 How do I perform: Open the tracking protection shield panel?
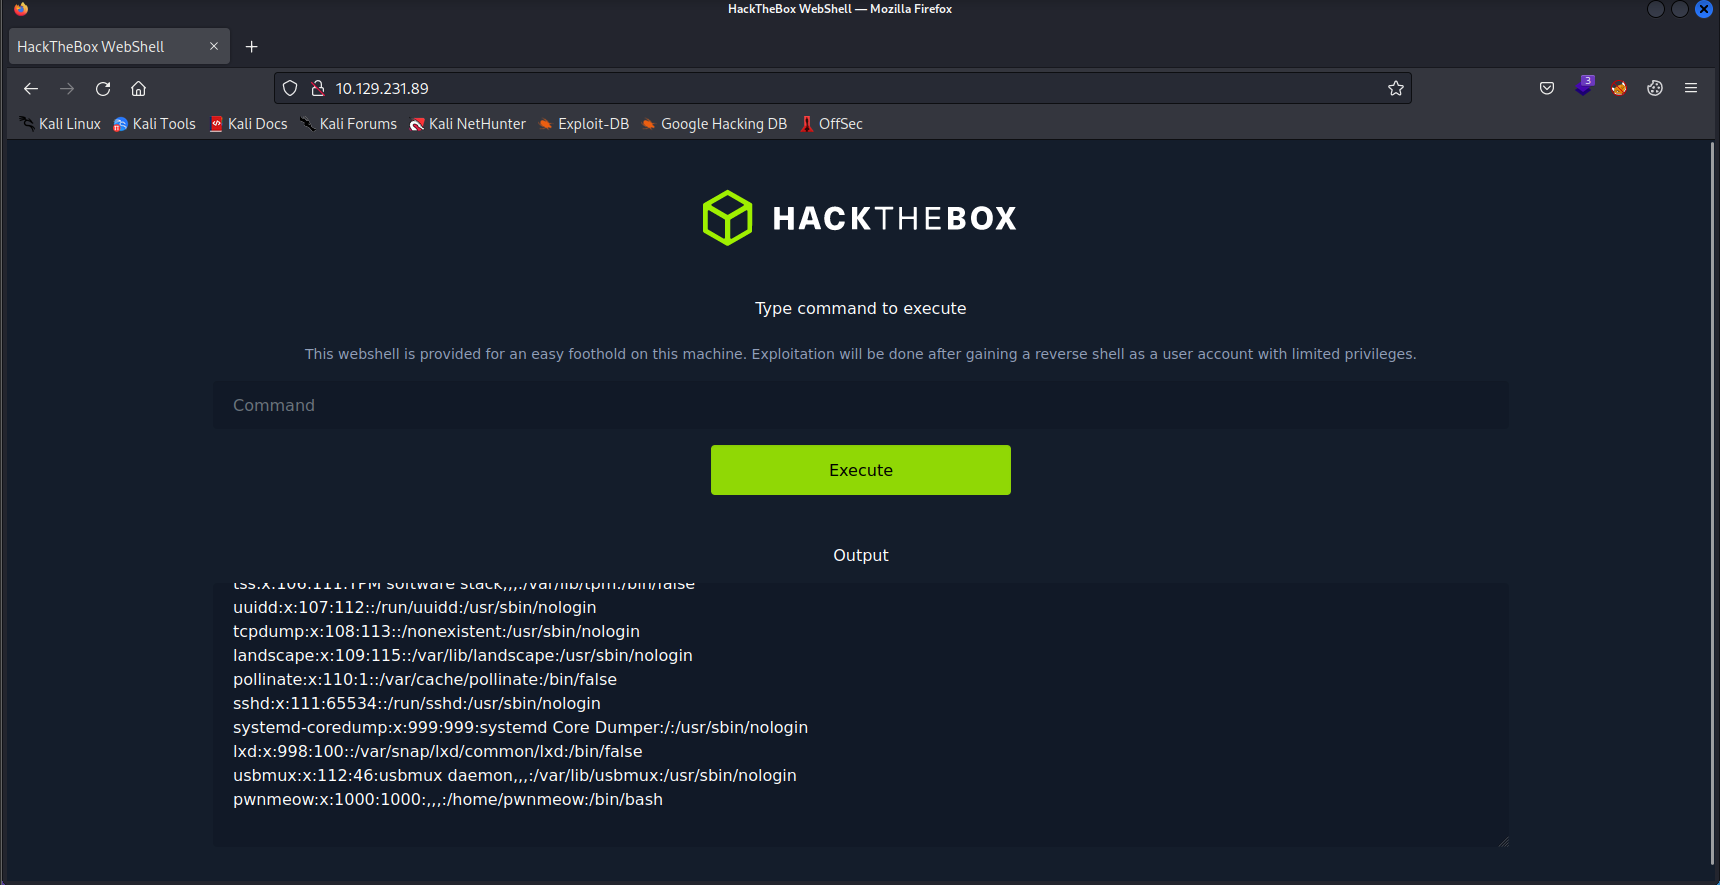pos(290,88)
